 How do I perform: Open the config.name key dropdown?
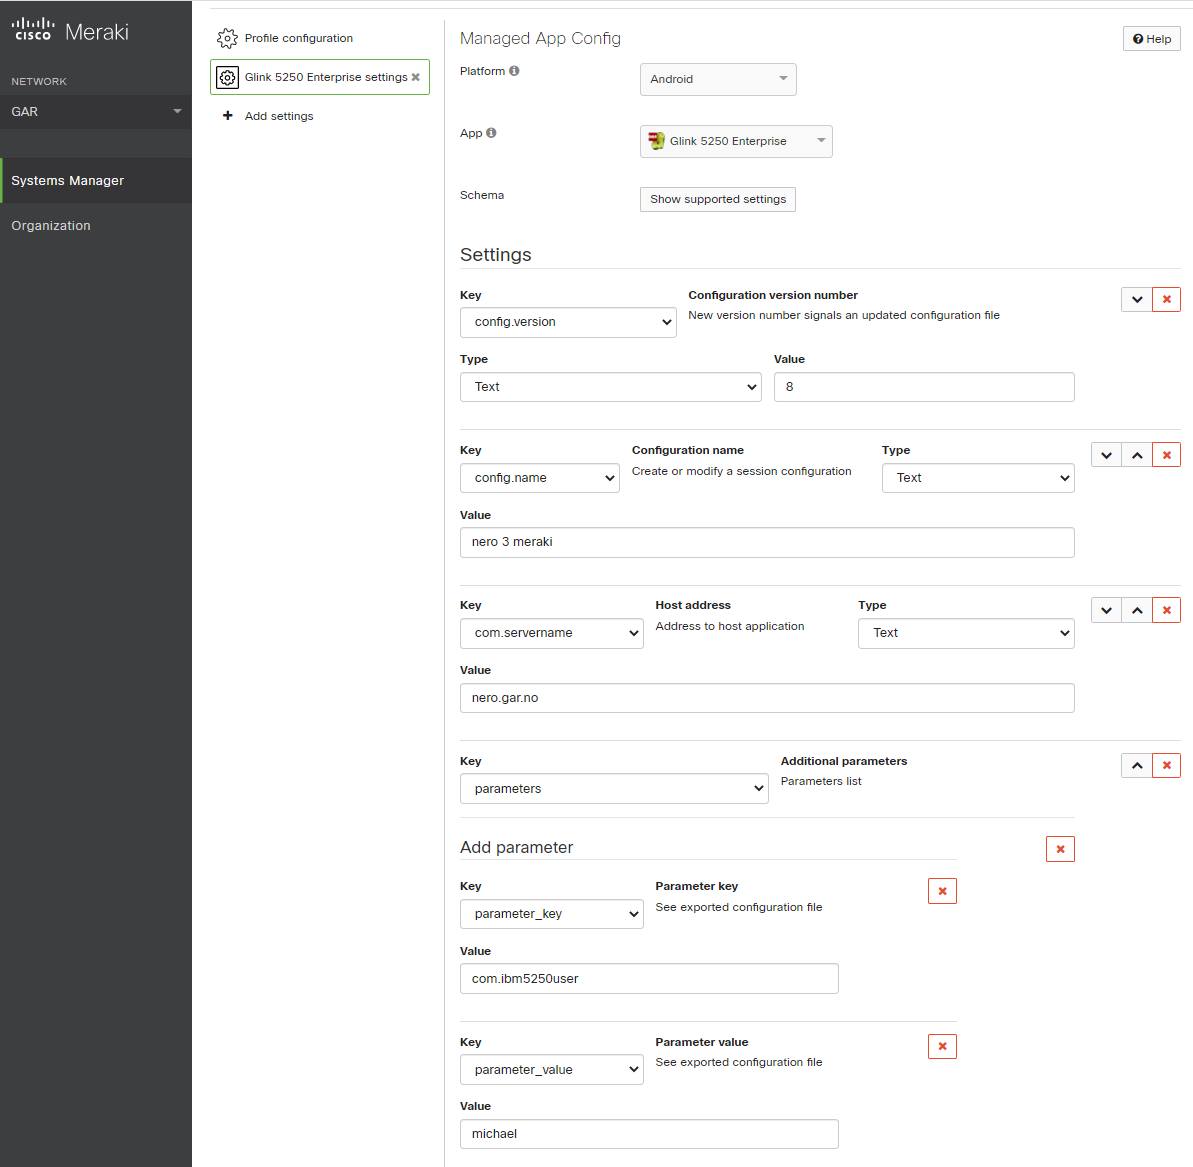(540, 478)
